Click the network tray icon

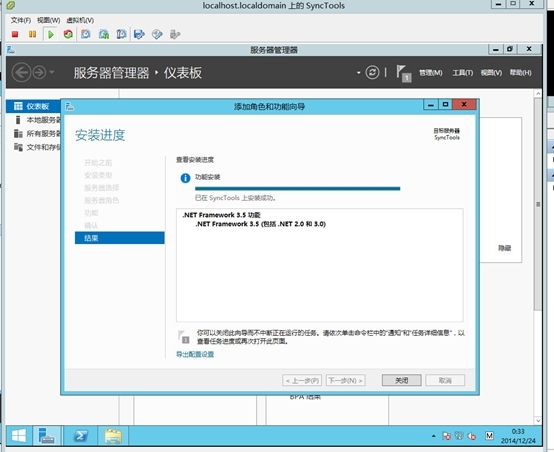[x=459, y=436]
